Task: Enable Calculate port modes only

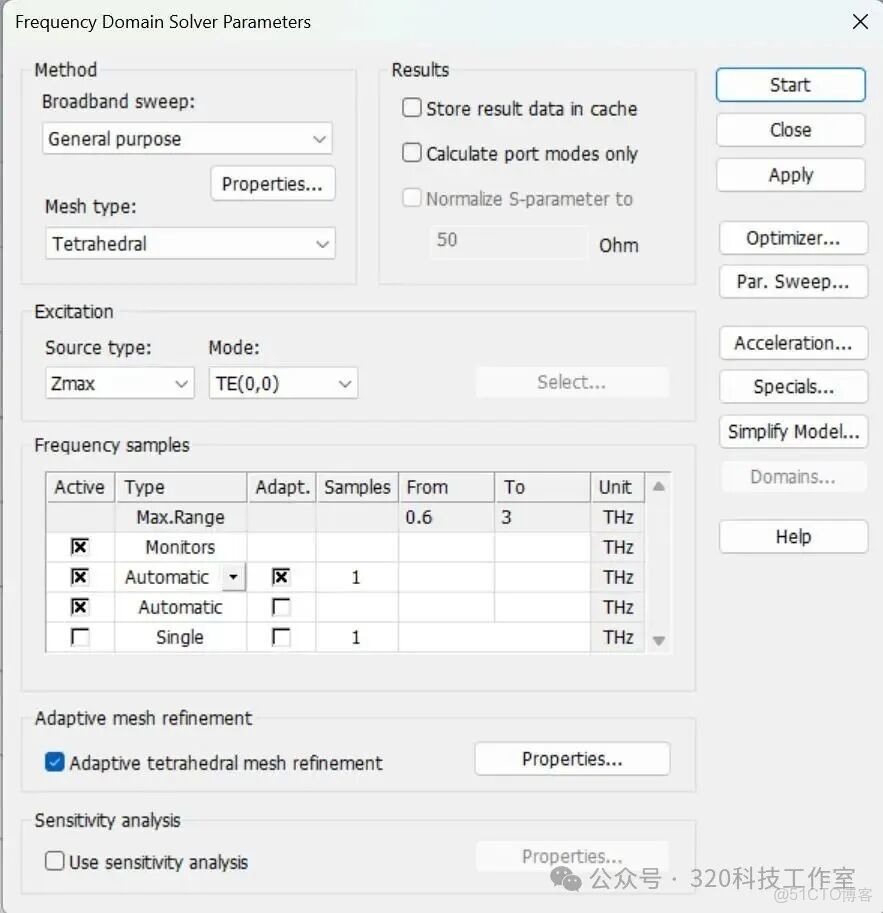Action: [411, 153]
